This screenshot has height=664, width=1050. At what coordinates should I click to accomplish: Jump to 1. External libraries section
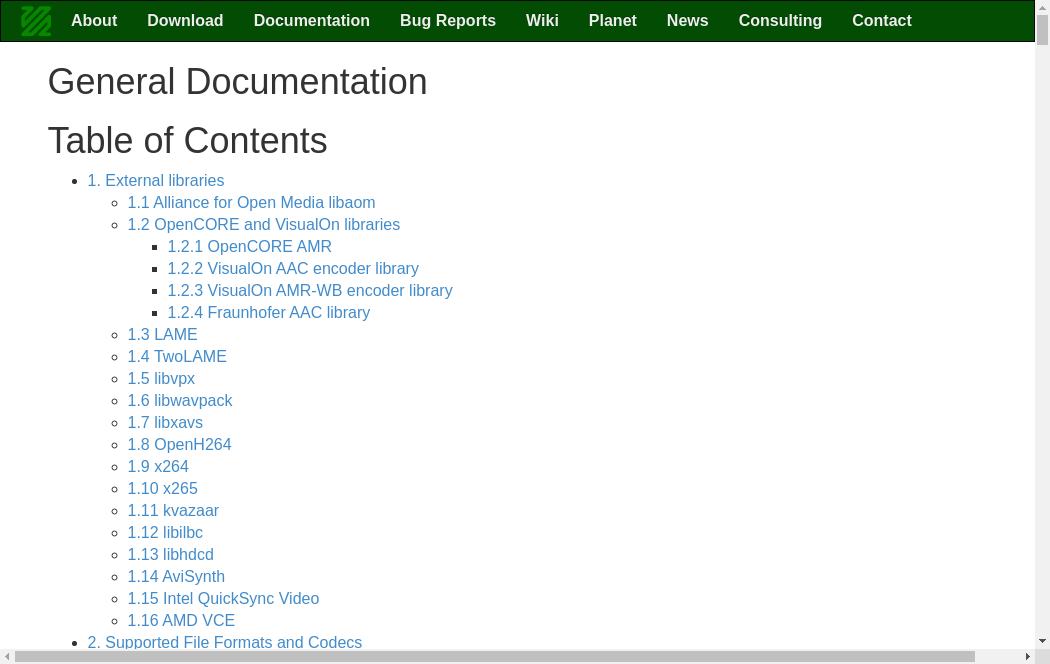[x=155, y=181]
